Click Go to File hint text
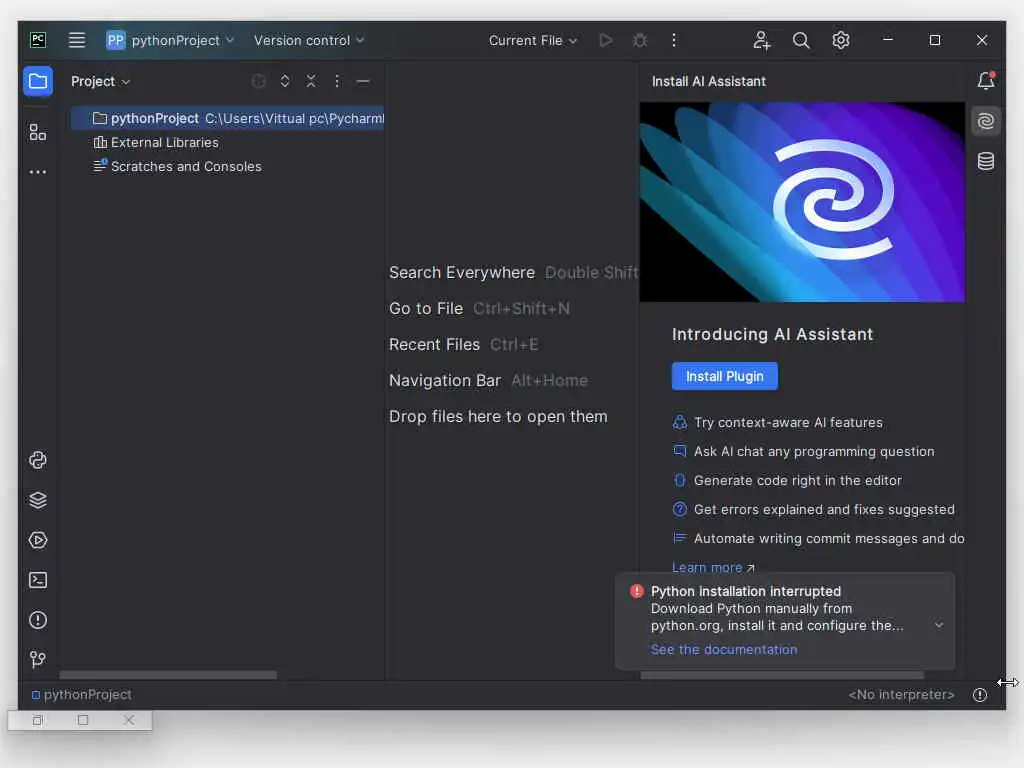This screenshot has width=1024, height=768. tap(426, 308)
